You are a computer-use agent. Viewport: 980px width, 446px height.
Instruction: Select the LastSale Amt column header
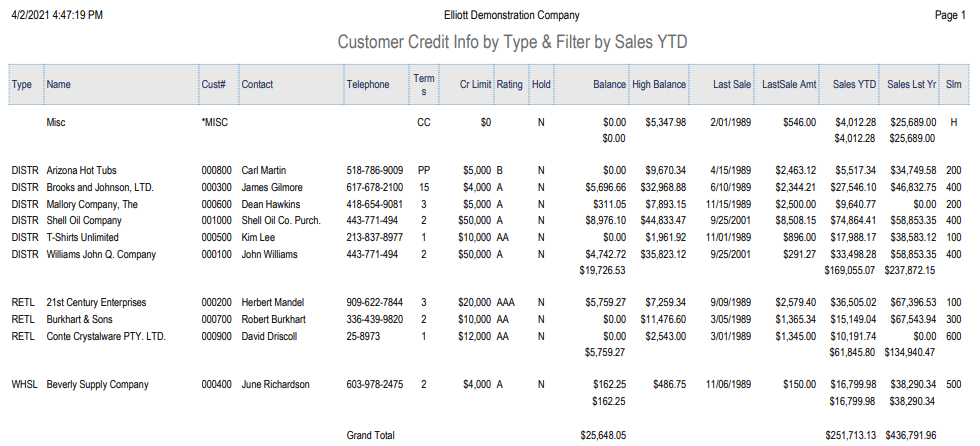click(789, 85)
